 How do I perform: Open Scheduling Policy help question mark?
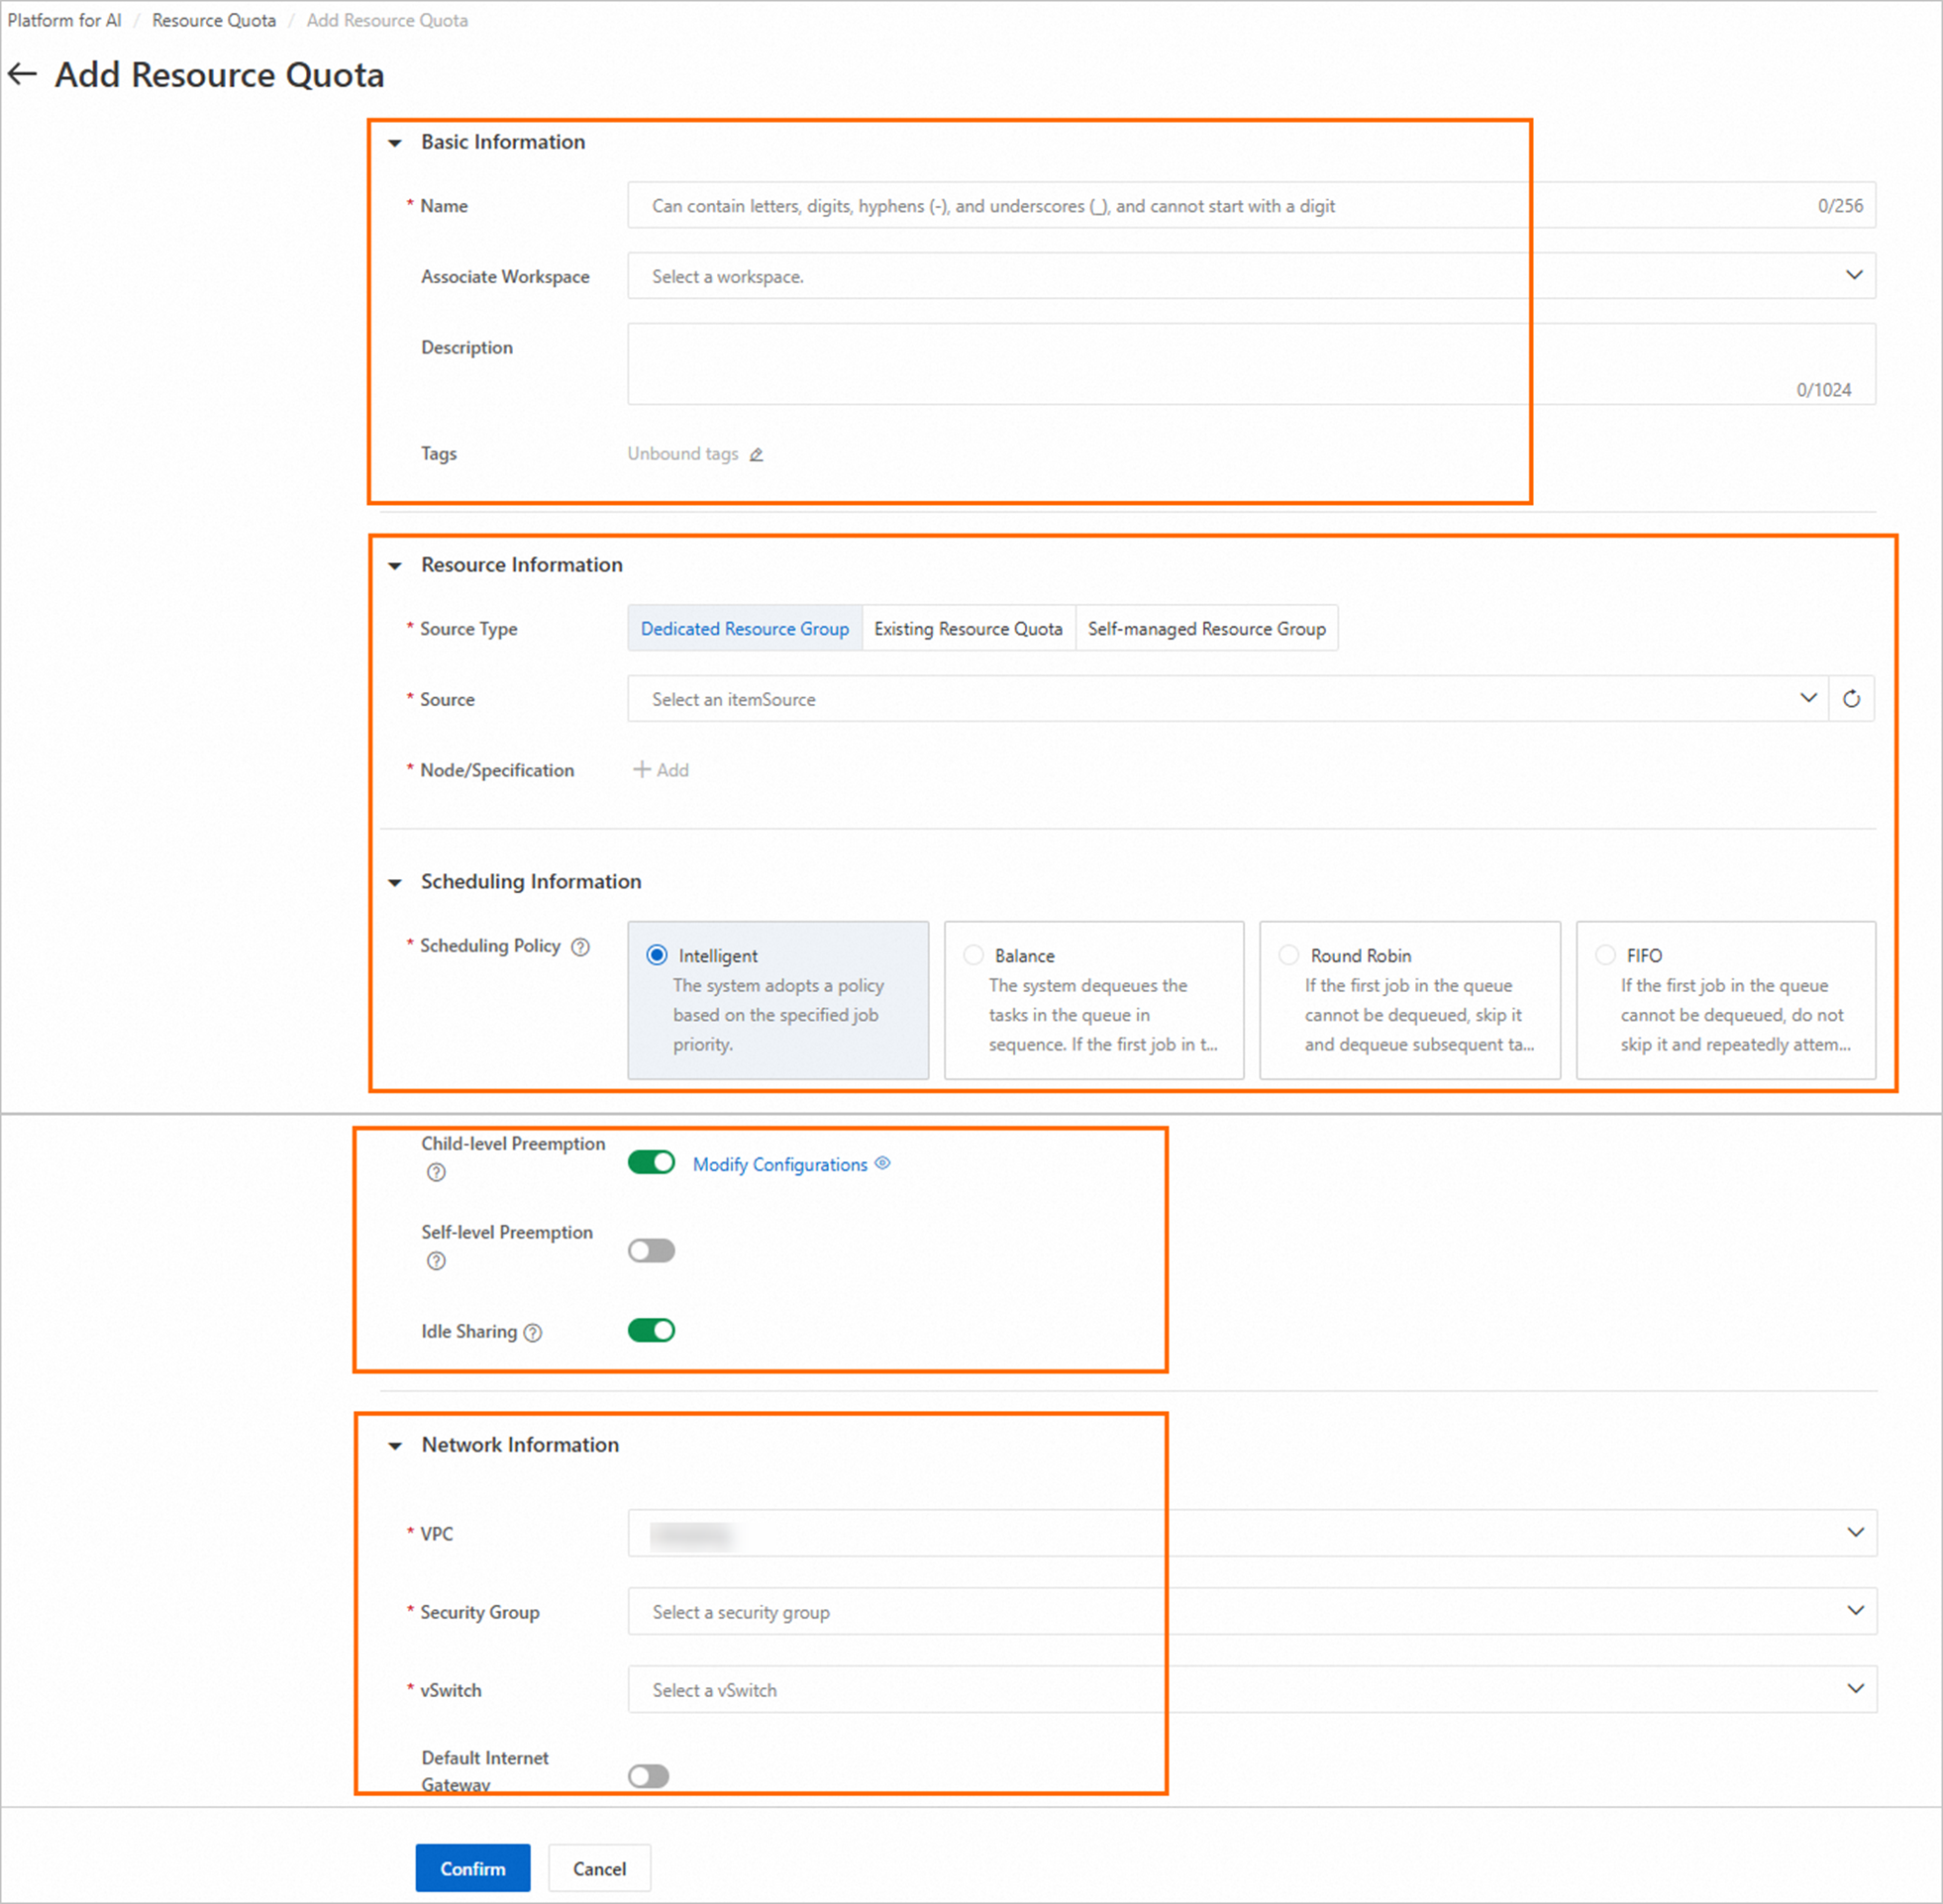580,947
